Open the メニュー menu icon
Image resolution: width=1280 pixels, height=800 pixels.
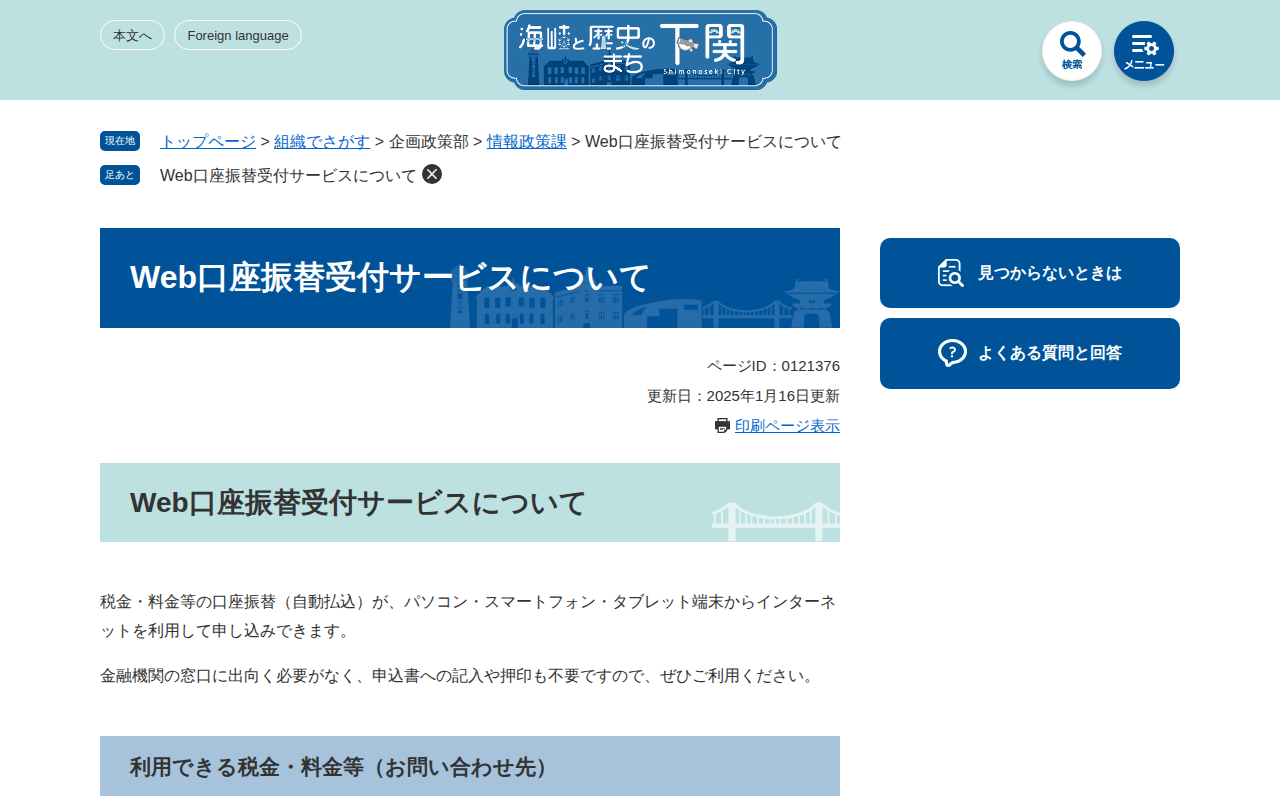coord(1144,51)
